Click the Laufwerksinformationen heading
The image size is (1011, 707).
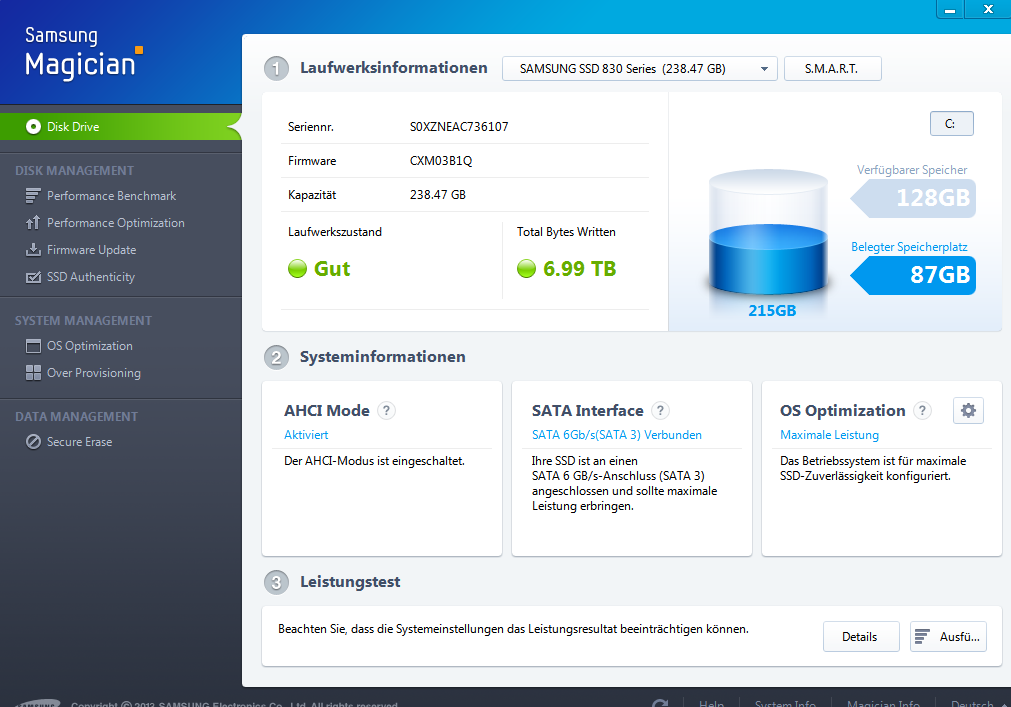[x=393, y=68]
